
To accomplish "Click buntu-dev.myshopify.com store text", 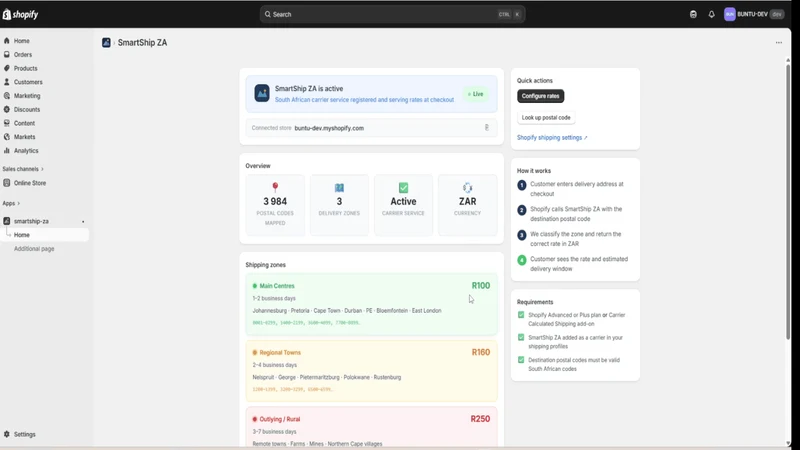I will [329, 128].
